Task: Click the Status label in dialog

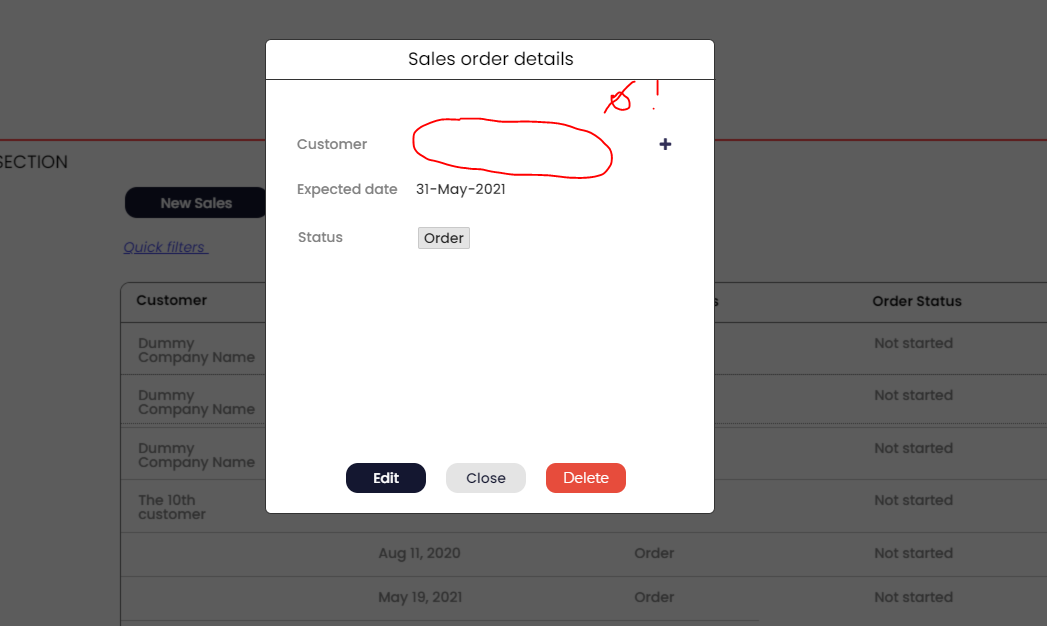Action: [x=320, y=238]
